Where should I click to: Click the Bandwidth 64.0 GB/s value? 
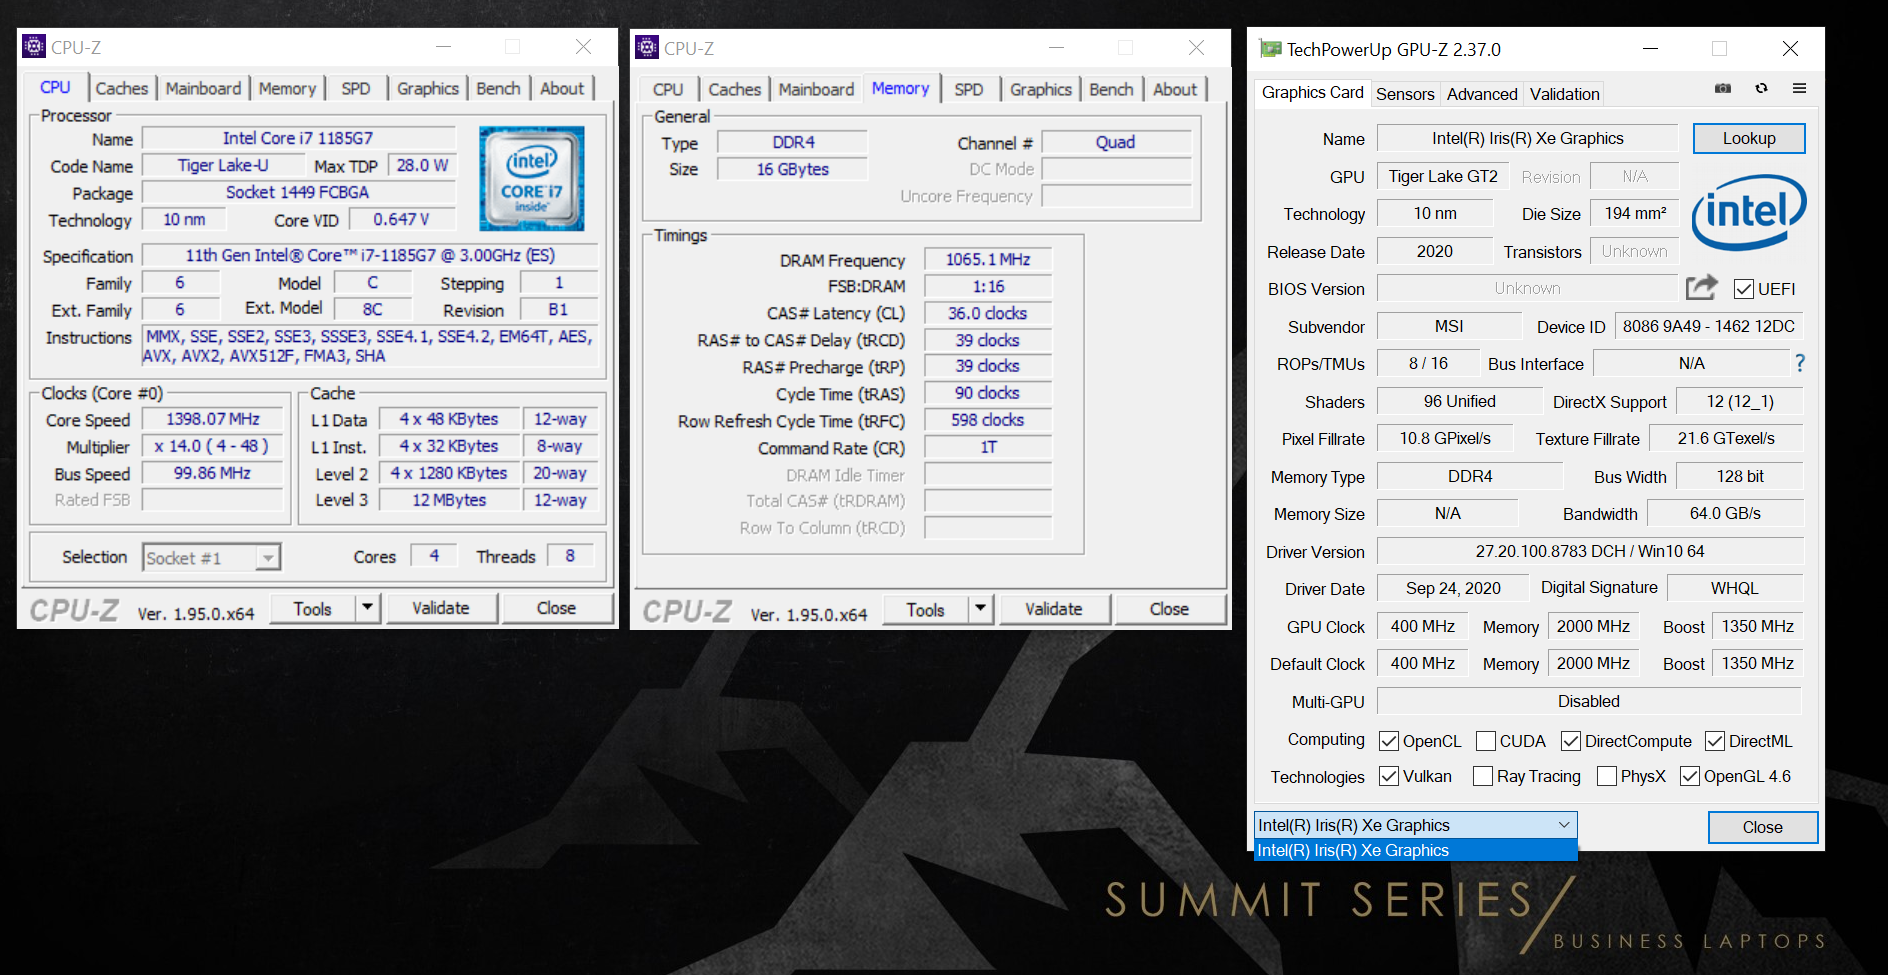pyautogui.click(x=1725, y=513)
